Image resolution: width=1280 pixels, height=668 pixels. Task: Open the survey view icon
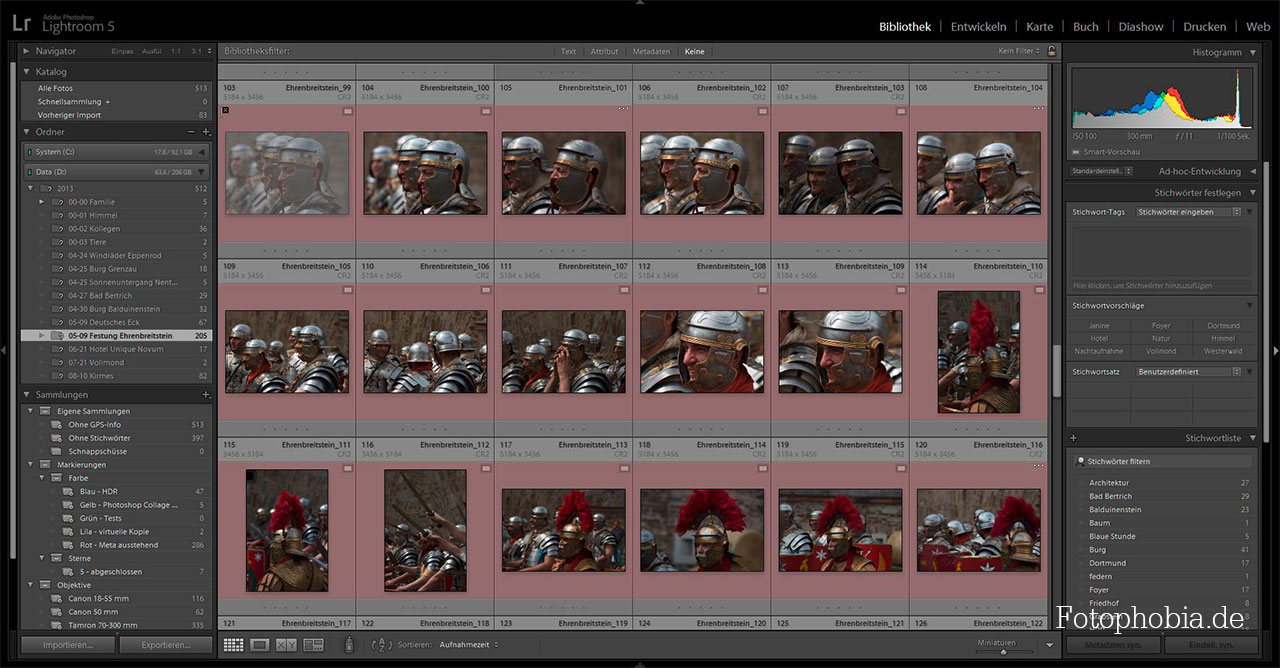click(313, 645)
